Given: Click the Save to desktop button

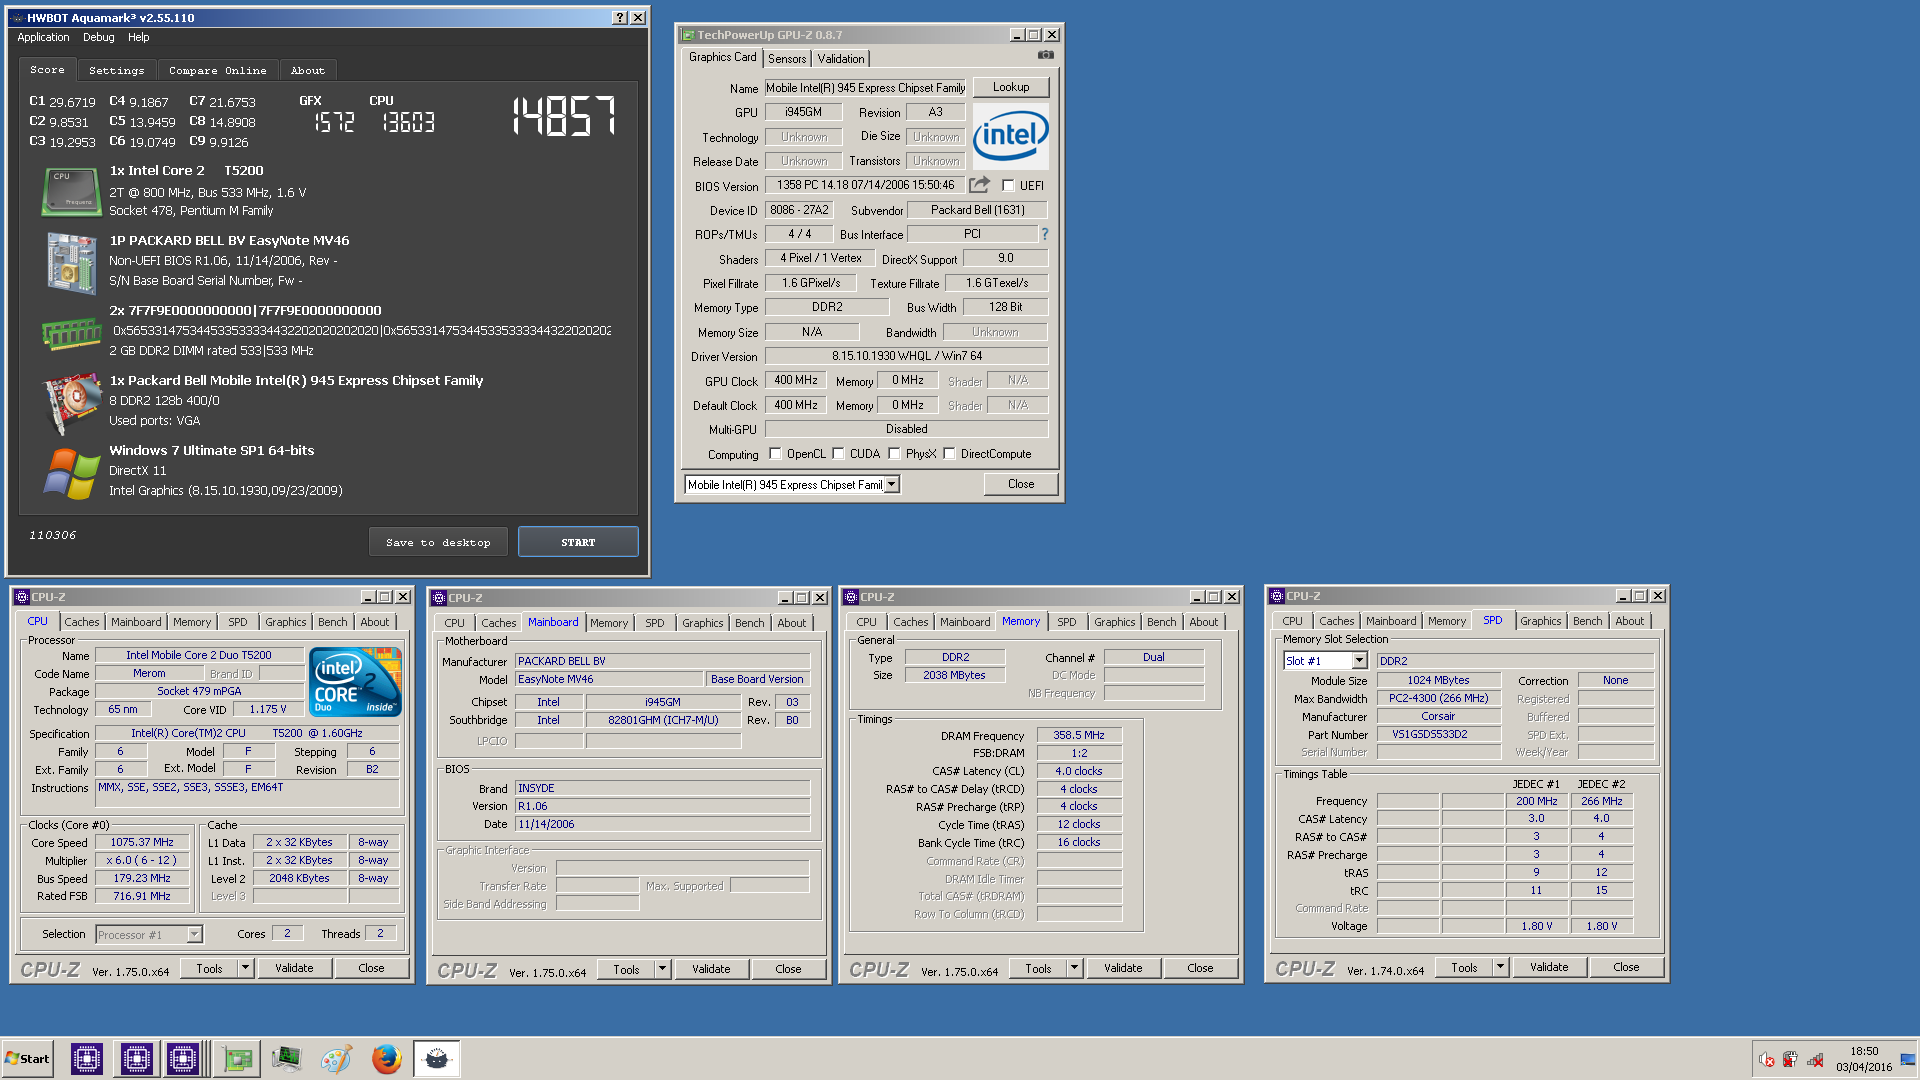Looking at the screenshot, I should (438, 542).
